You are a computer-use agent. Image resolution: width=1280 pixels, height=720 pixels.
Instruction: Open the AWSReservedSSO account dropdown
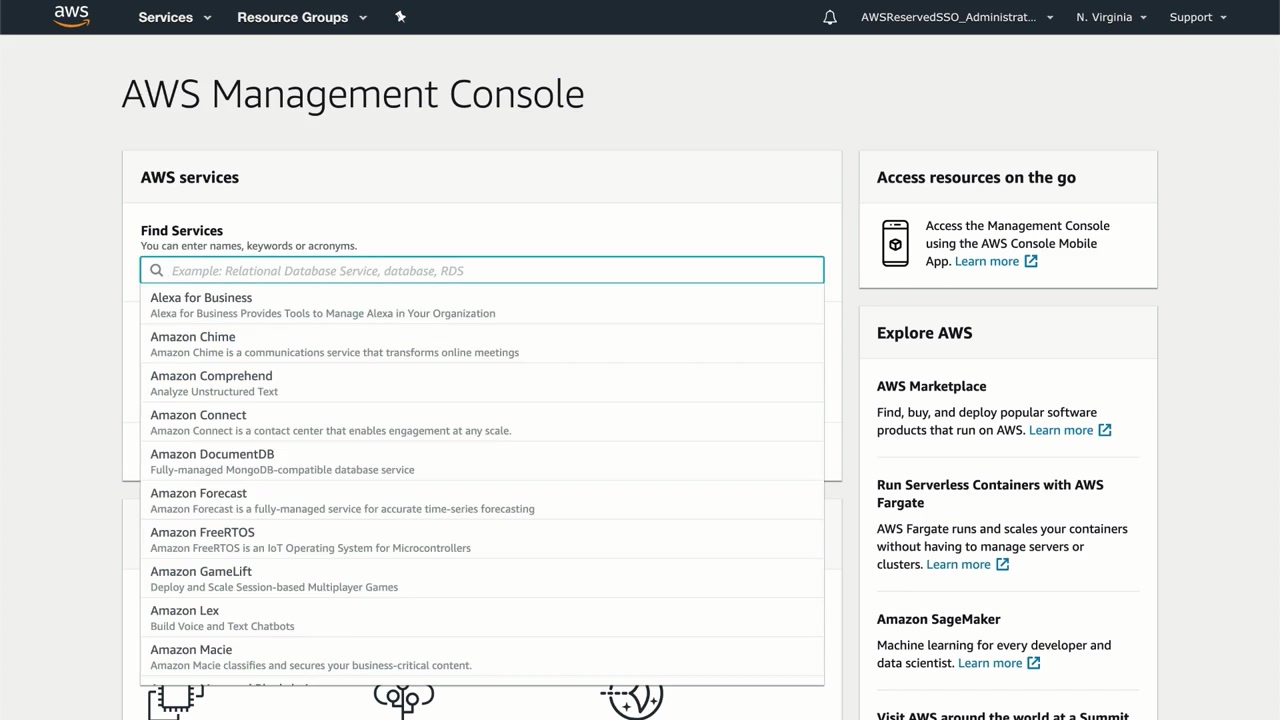pos(957,17)
